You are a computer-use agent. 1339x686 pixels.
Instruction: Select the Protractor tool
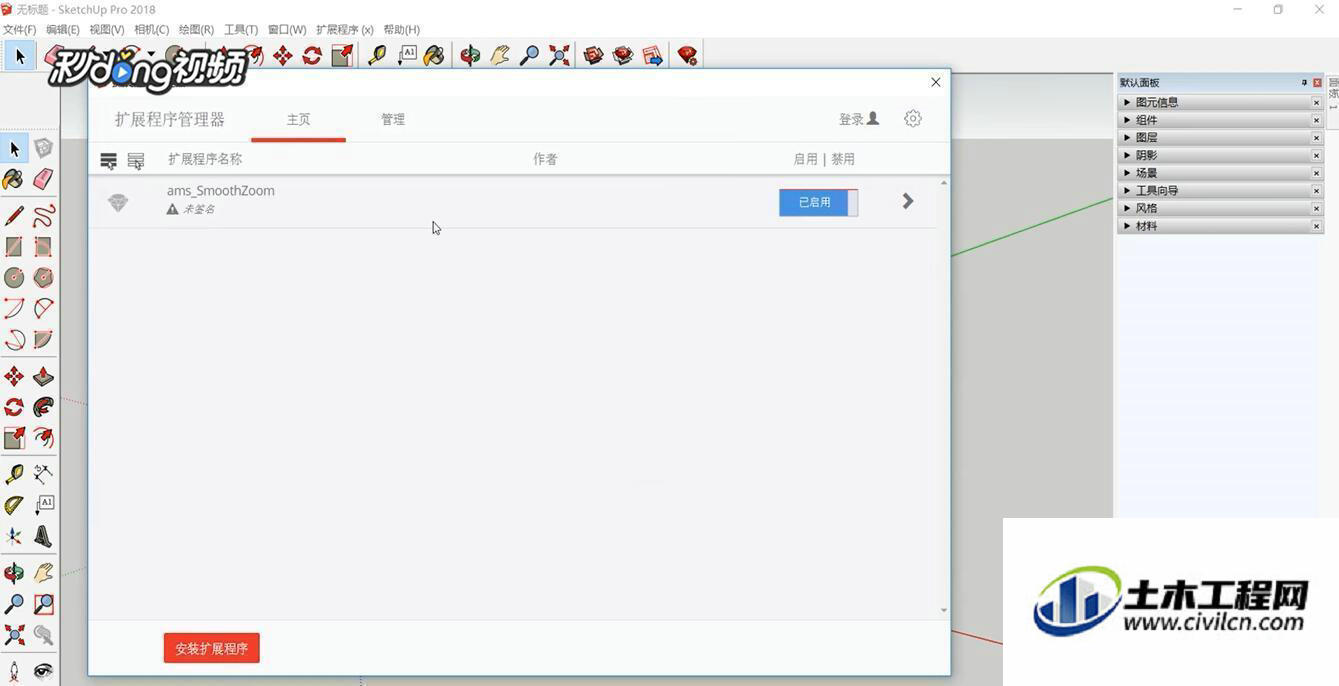pyautogui.click(x=14, y=505)
